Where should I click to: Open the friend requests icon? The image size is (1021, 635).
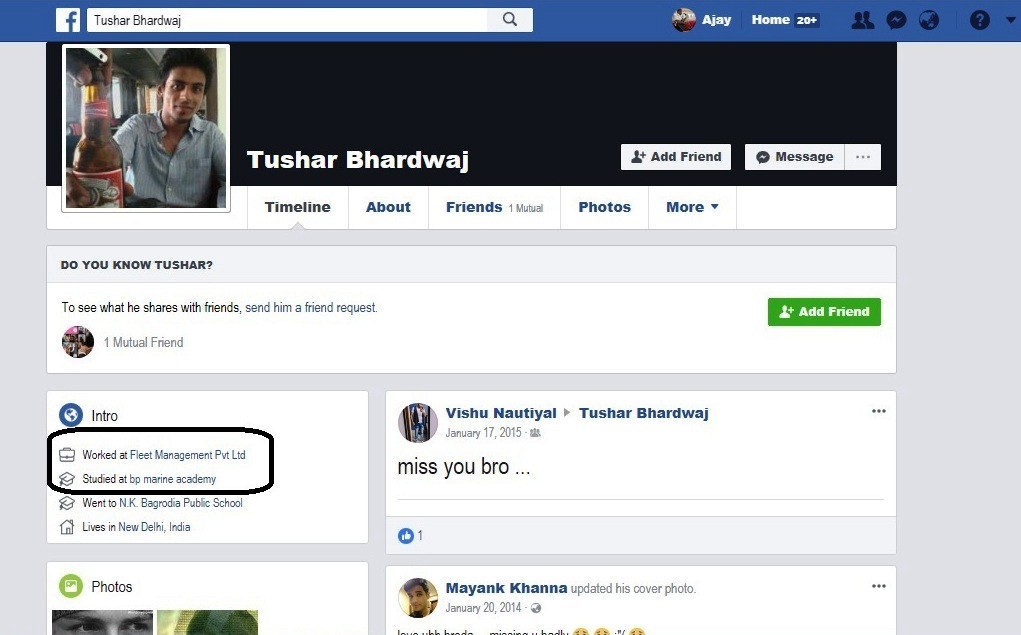tap(863, 20)
